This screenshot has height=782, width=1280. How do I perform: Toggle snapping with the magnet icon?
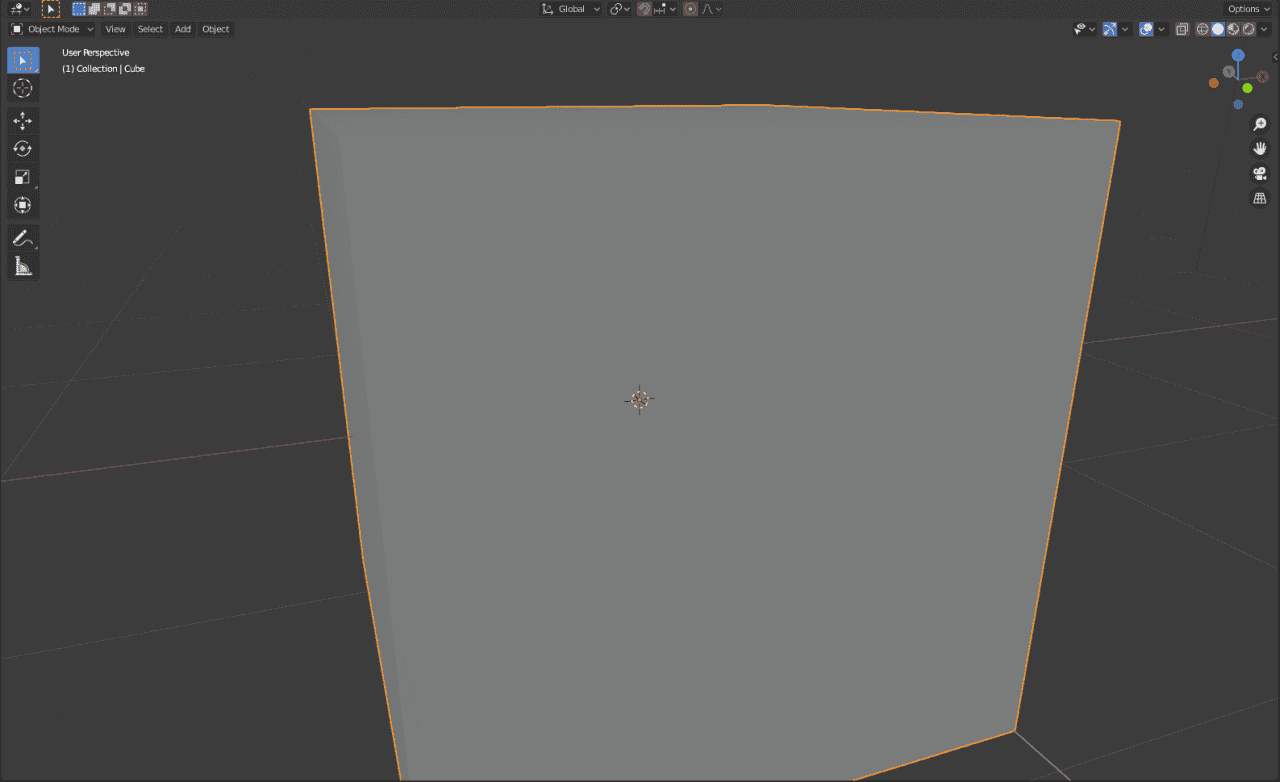[x=644, y=8]
